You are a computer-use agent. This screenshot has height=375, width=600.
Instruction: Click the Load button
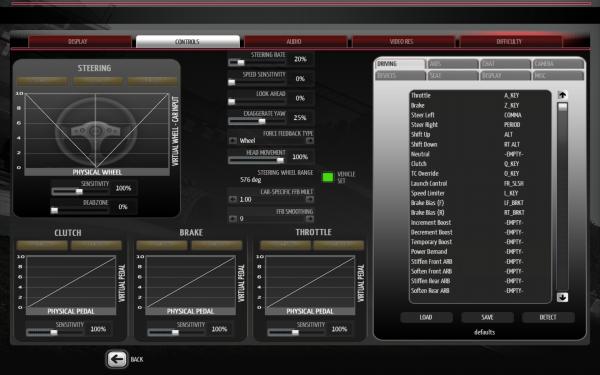coord(426,317)
